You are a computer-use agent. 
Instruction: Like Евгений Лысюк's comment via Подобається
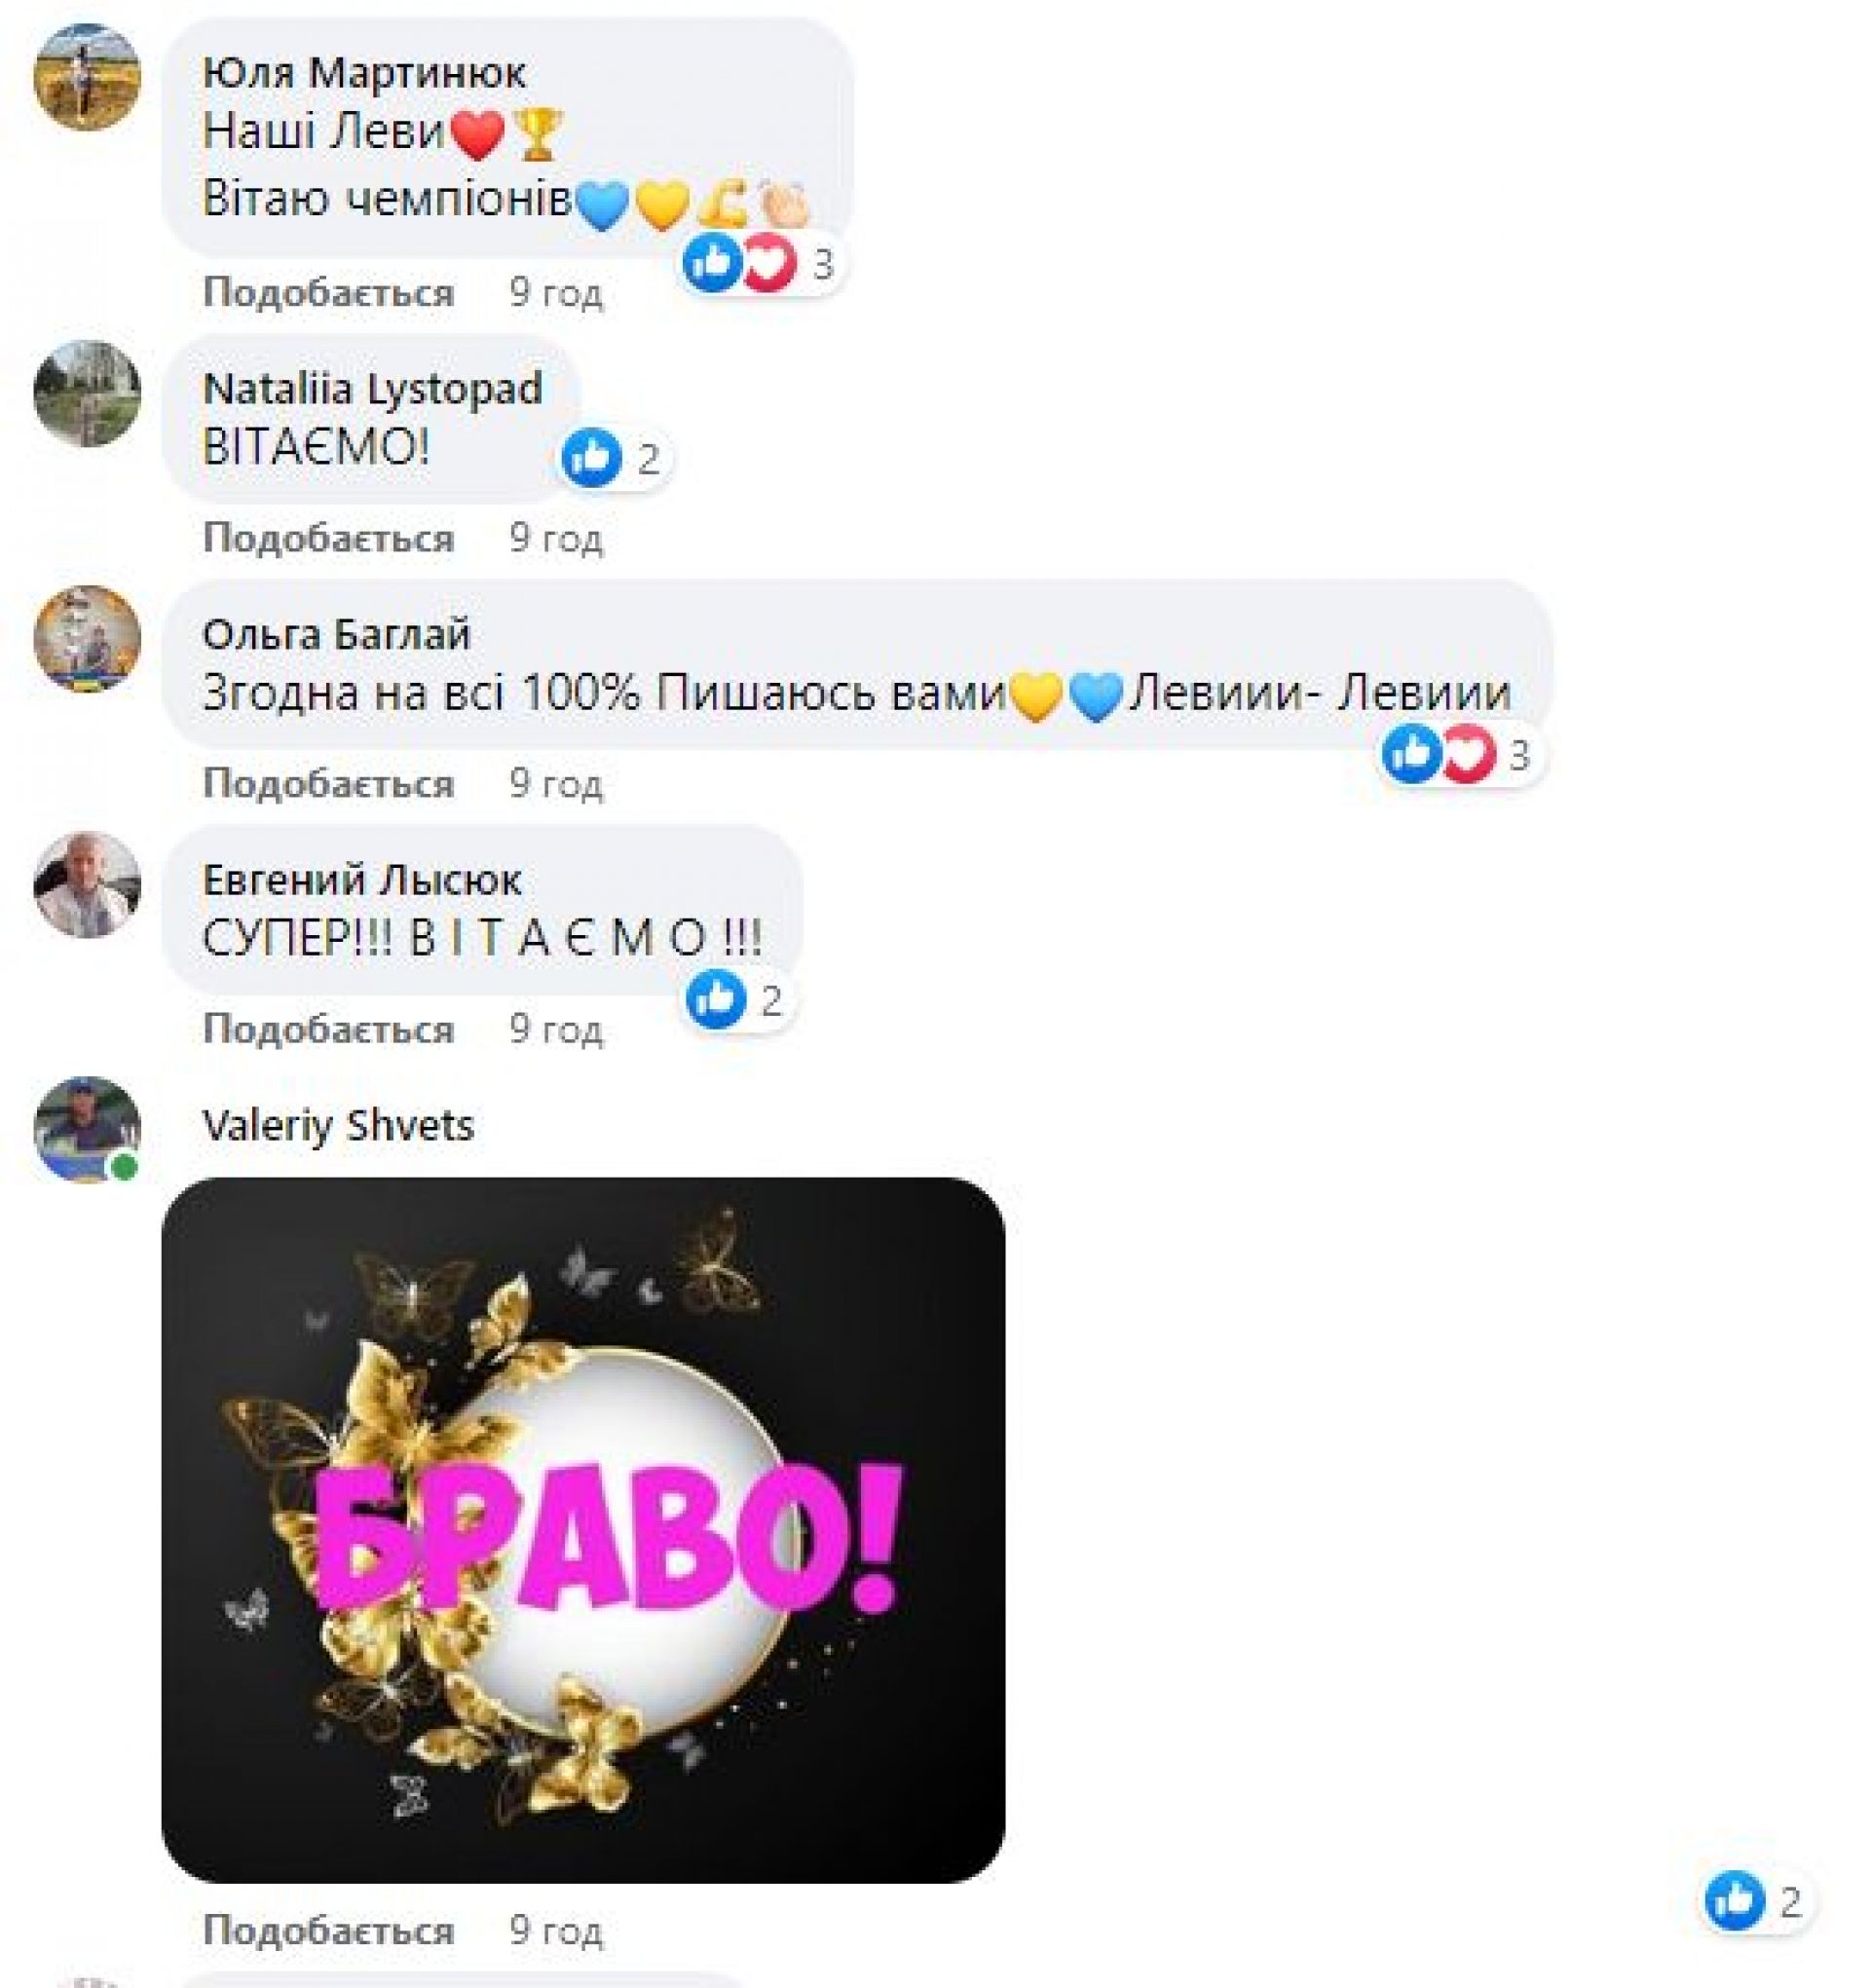[329, 1029]
